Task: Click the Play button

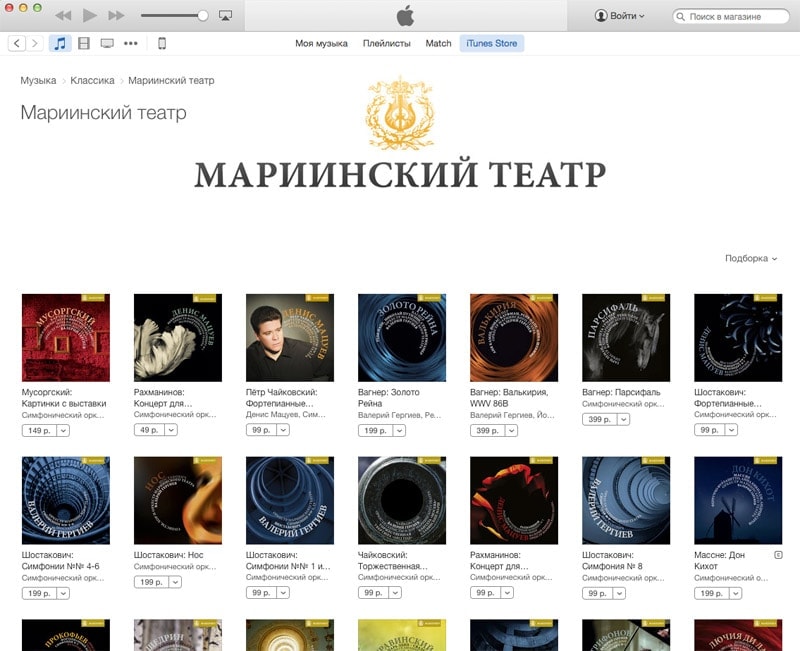Action: [90, 16]
